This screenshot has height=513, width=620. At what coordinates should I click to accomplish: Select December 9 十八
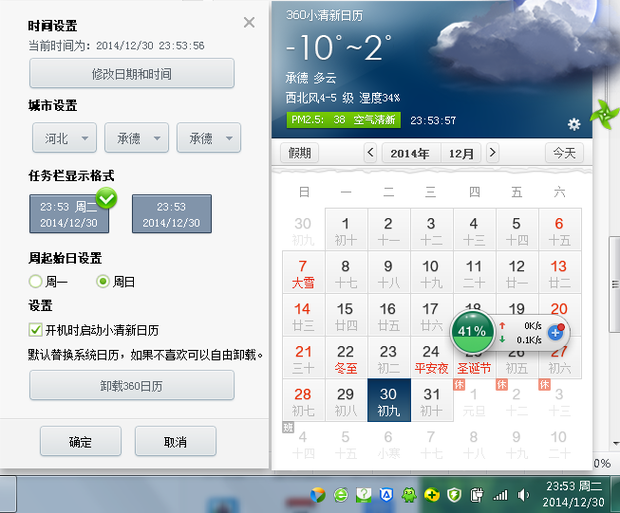[389, 273]
